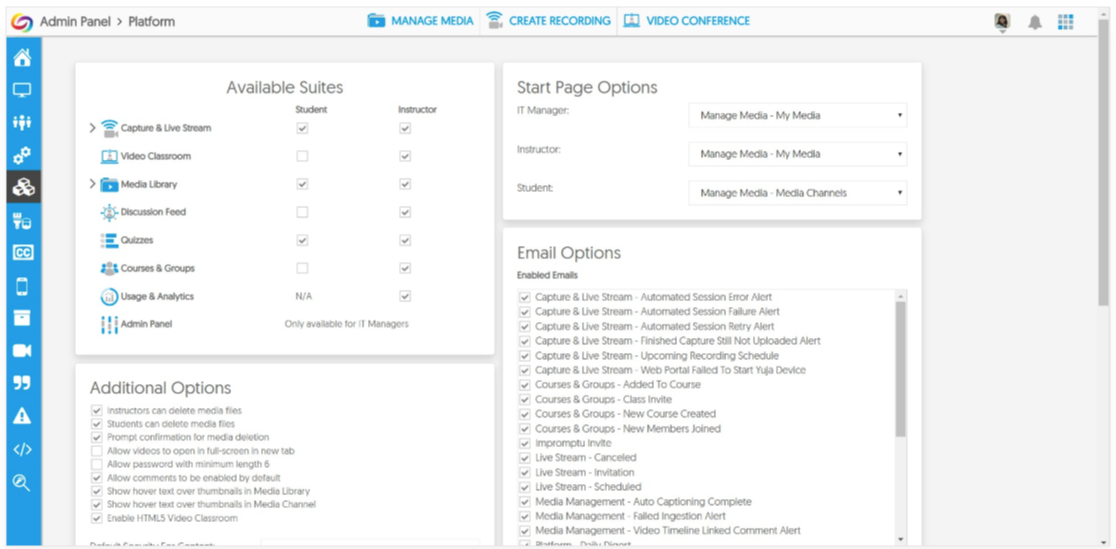The image size is (1116, 549).
Task: Open the IT Manager start page dropdown
Action: 798,115
